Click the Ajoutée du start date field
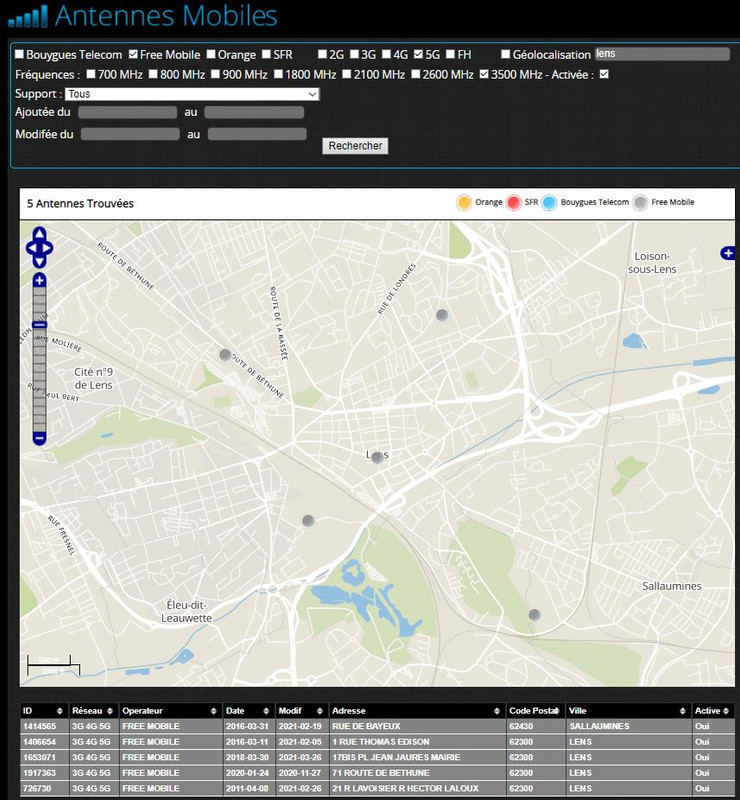 tap(128, 112)
